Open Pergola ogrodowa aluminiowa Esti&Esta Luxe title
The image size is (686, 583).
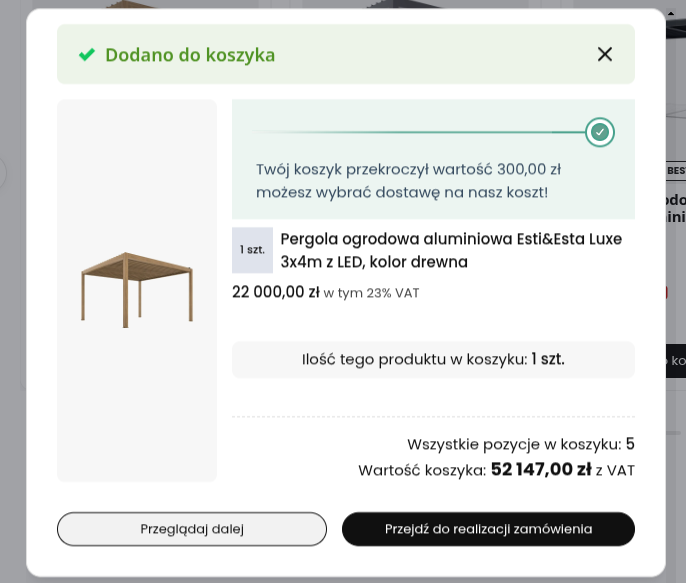[451, 250]
